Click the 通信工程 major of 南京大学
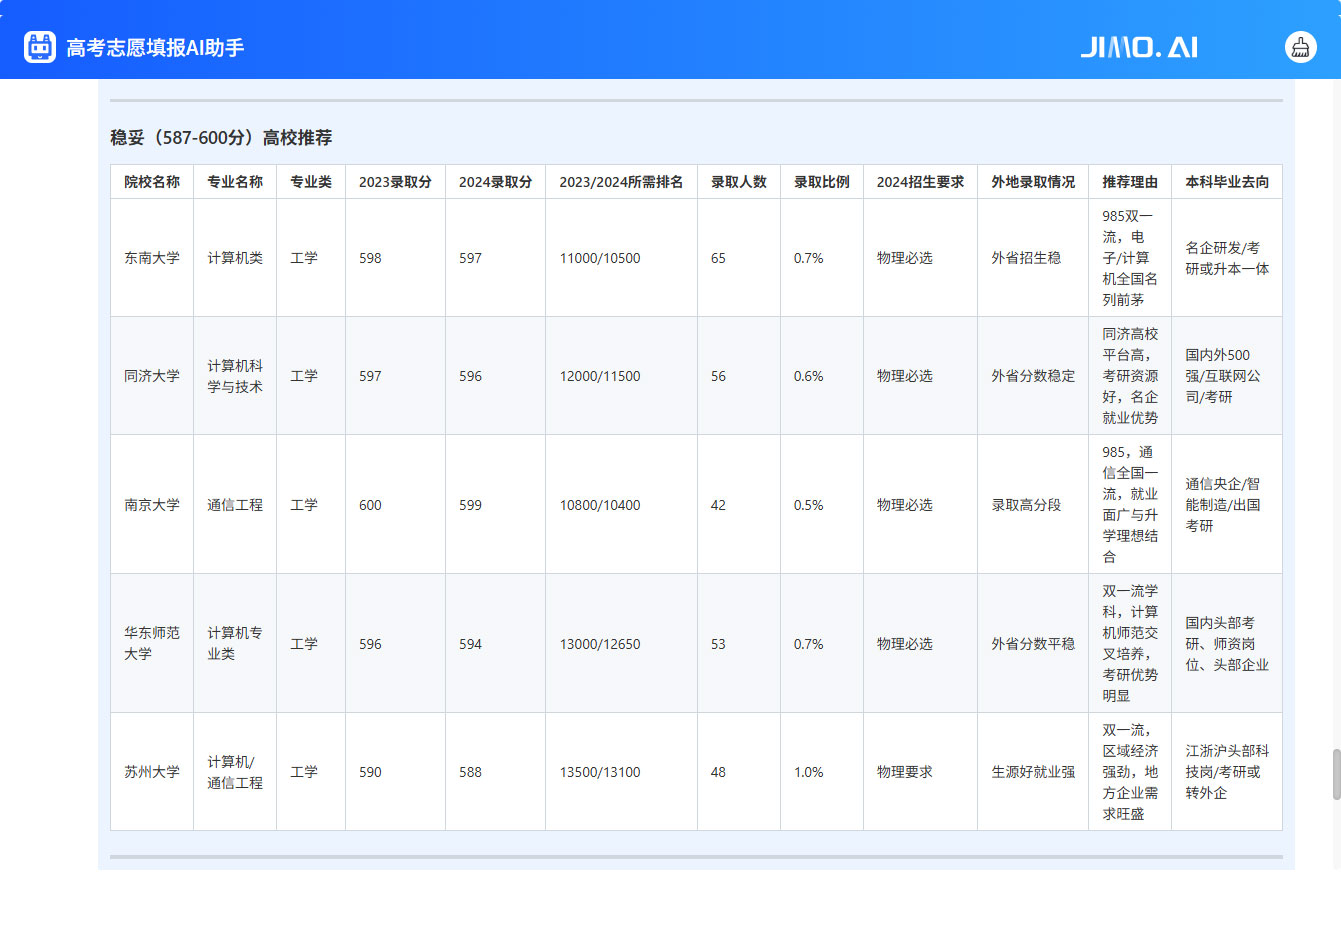Viewport: 1341px width, 944px height. 235,505
